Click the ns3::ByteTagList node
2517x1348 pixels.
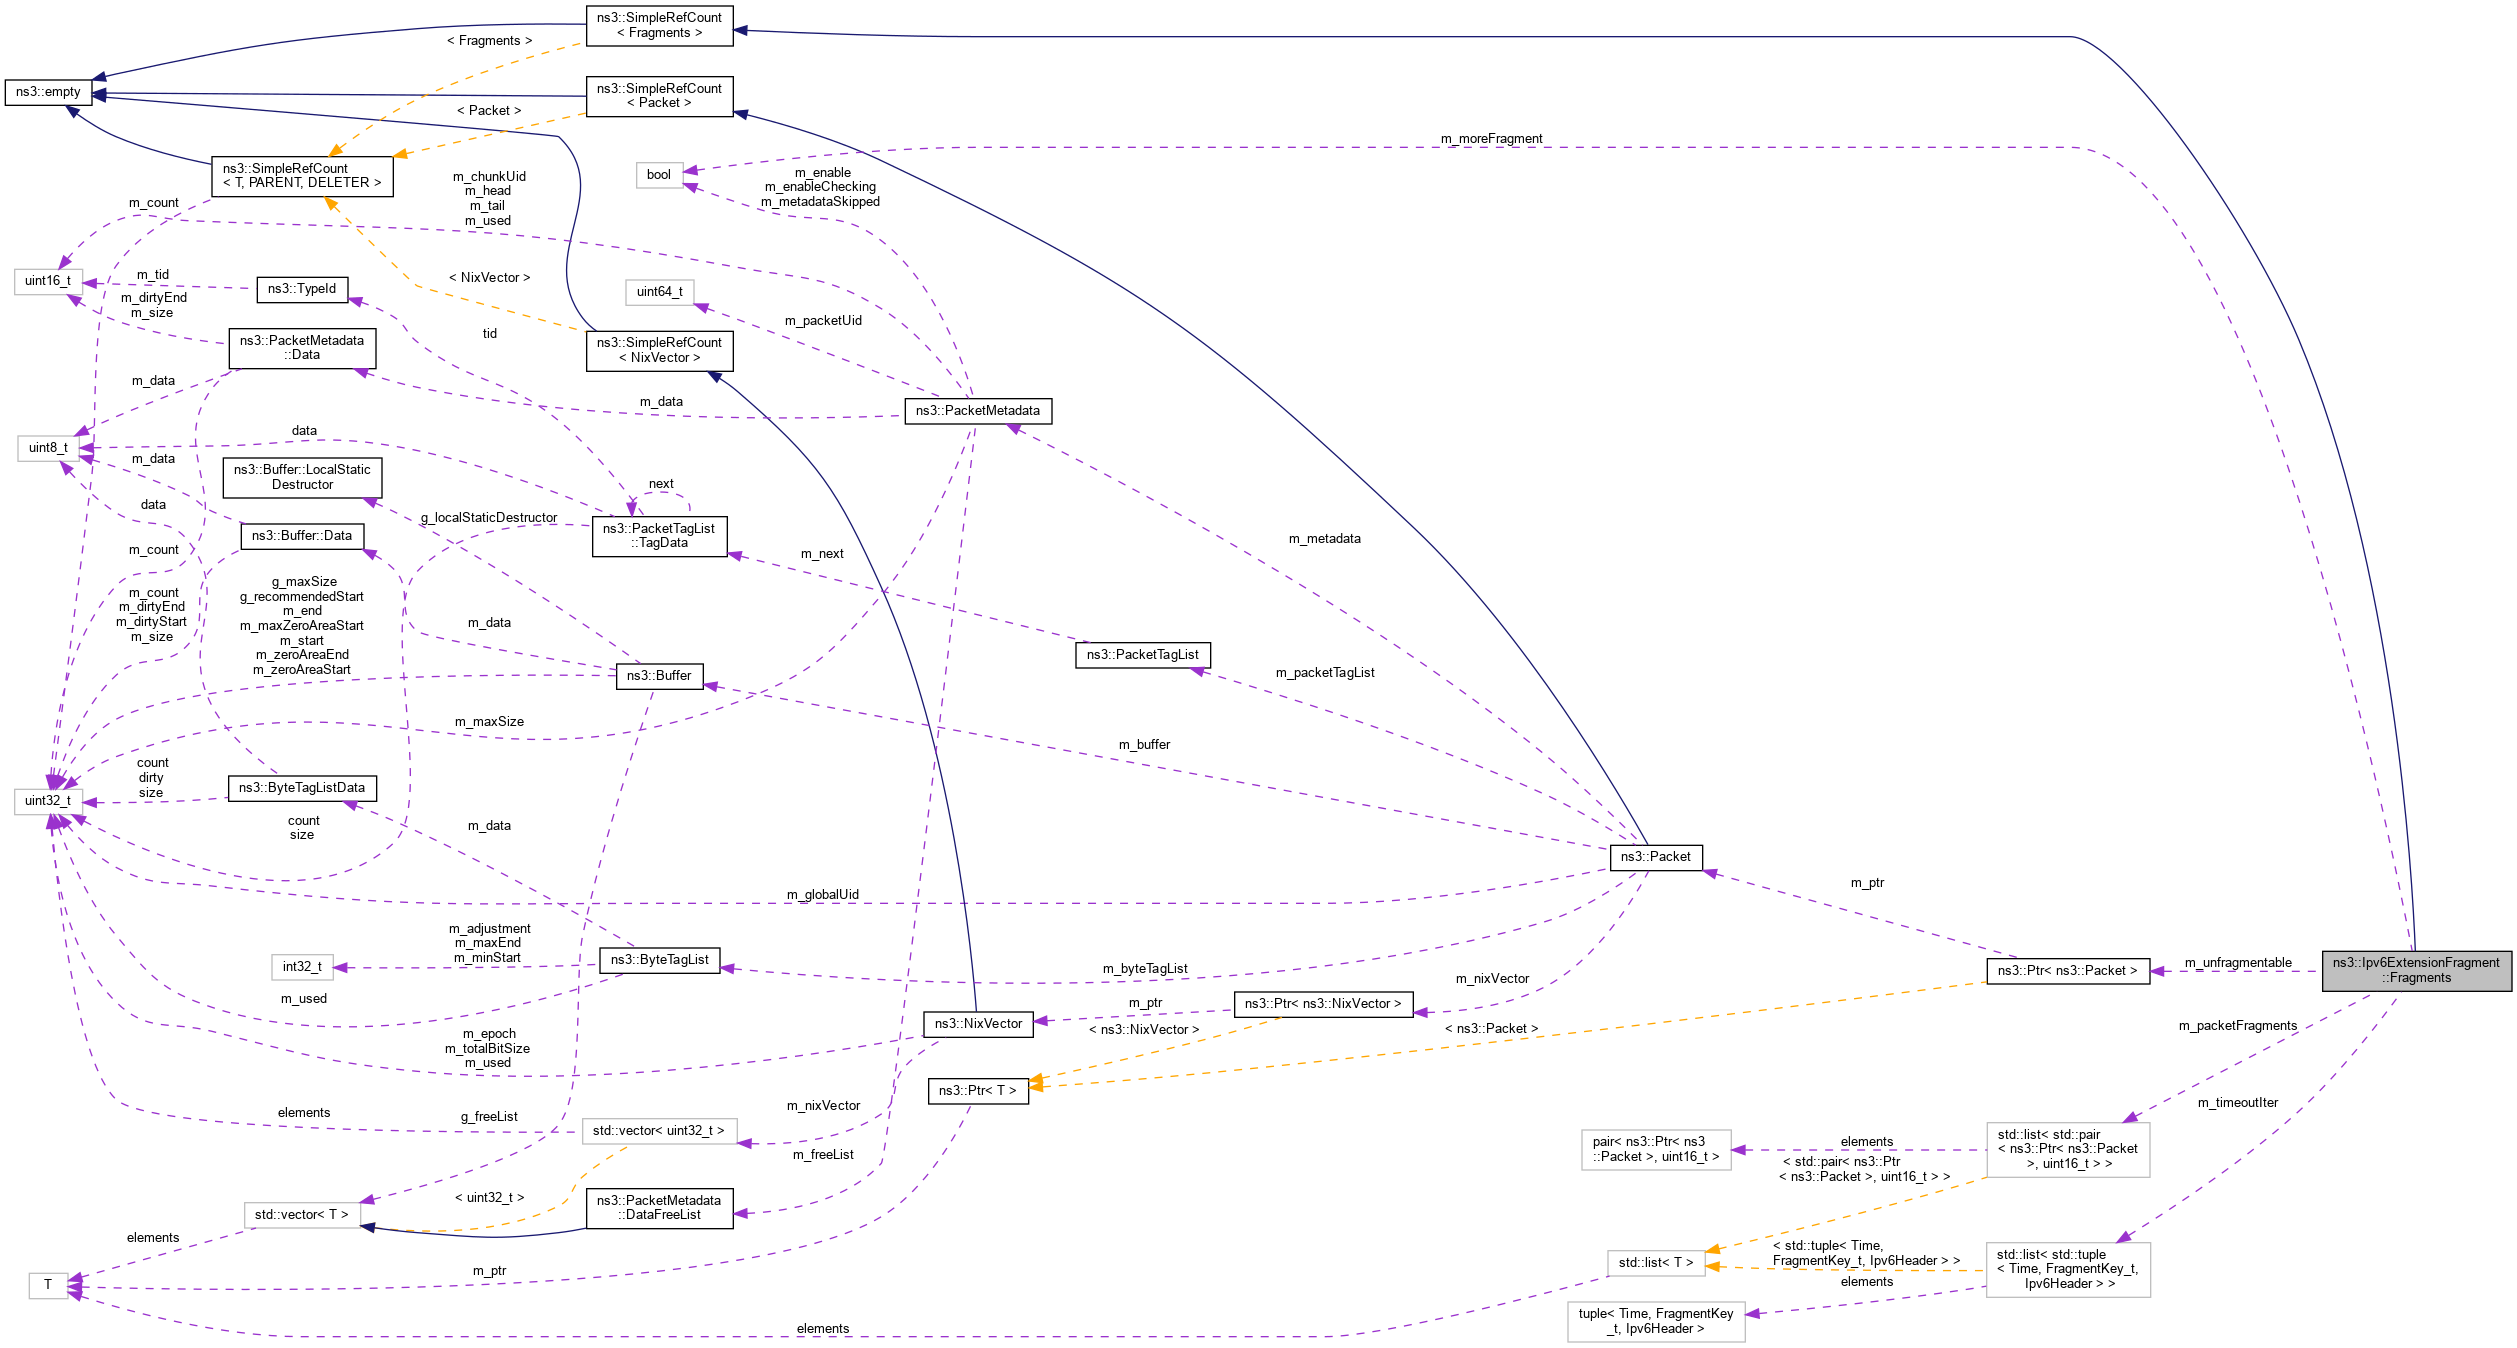pyautogui.click(x=659, y=959)
